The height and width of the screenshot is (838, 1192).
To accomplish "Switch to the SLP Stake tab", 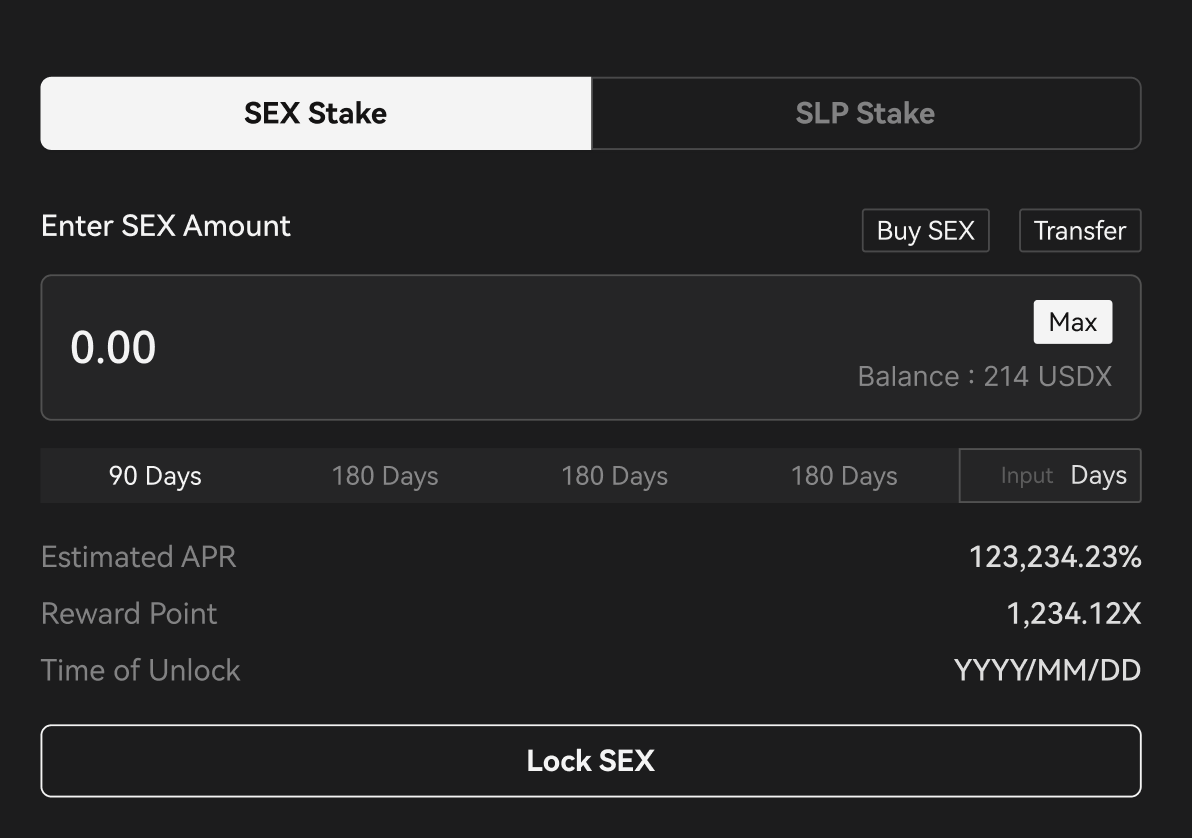I will pyautogui.click(x=865, y=113).
